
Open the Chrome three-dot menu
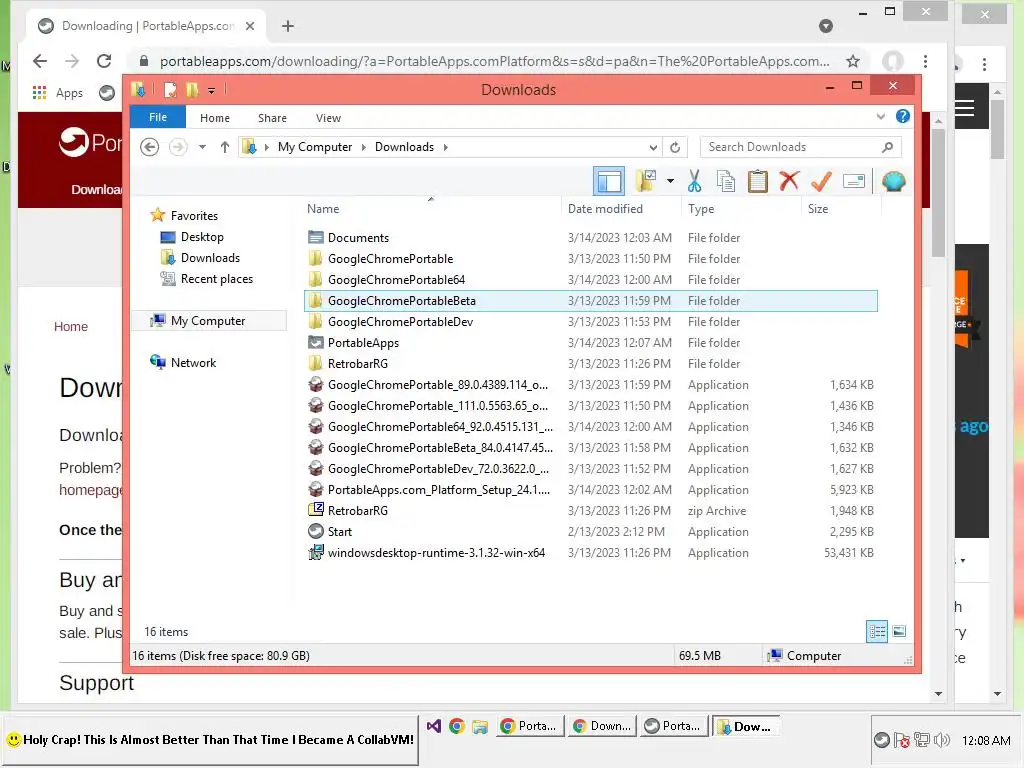[925, 61]
